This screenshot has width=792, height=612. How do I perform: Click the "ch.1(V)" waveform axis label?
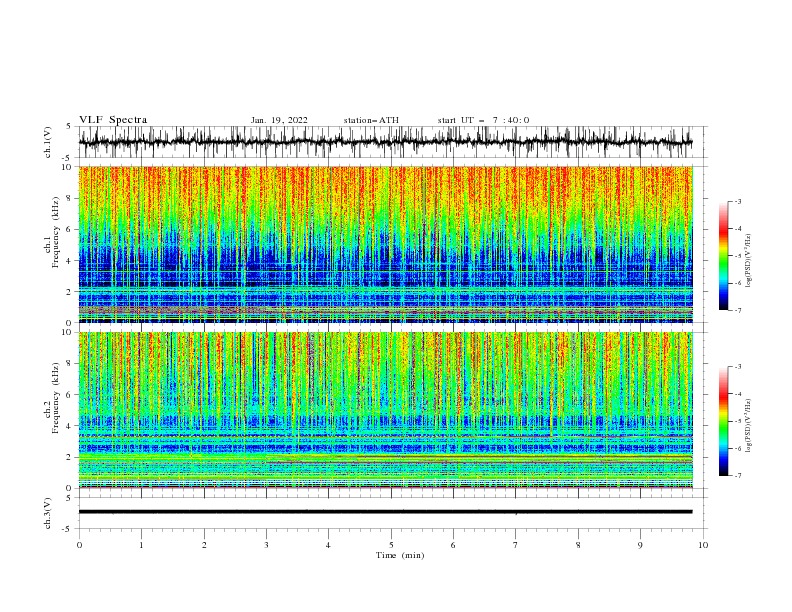pos(48,142)
